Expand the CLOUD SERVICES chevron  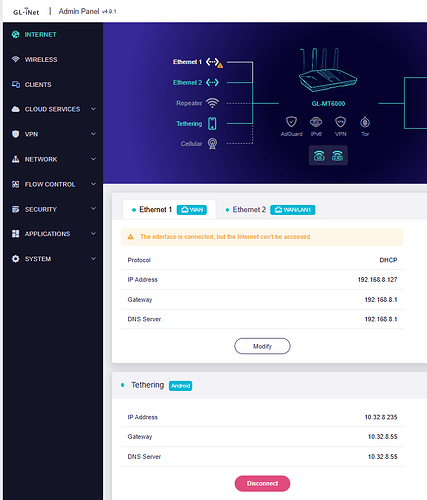pyautogui.click(x=93, y=109)
